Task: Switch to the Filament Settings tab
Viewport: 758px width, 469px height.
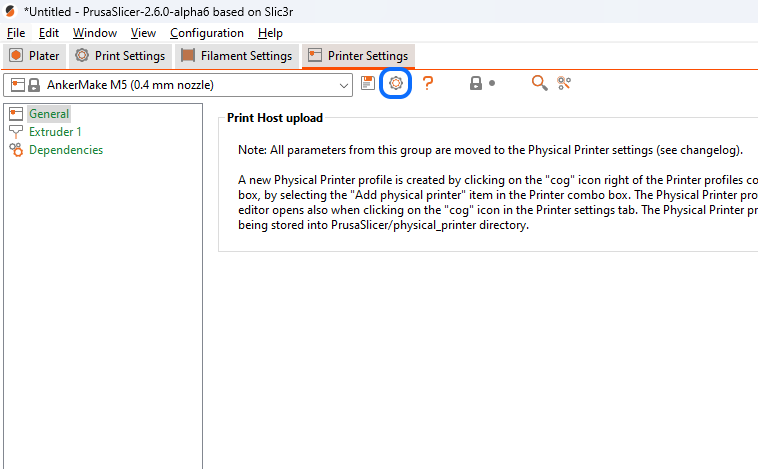Action: pos(237,56)
